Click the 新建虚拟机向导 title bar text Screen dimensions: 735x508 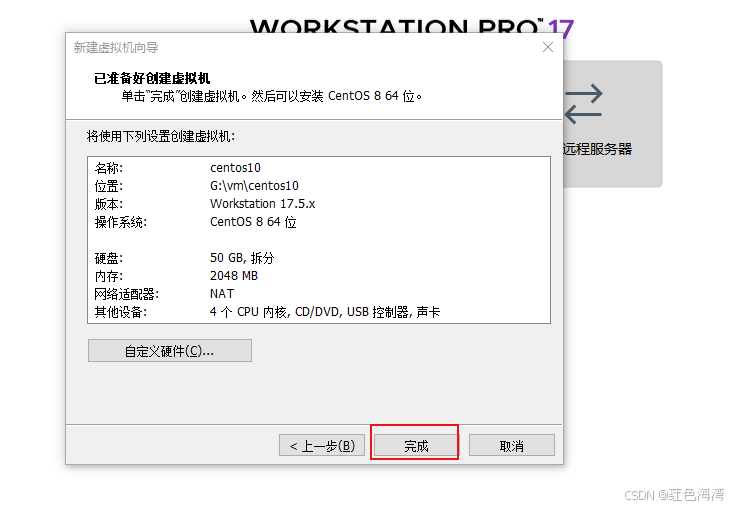(116, 47)
